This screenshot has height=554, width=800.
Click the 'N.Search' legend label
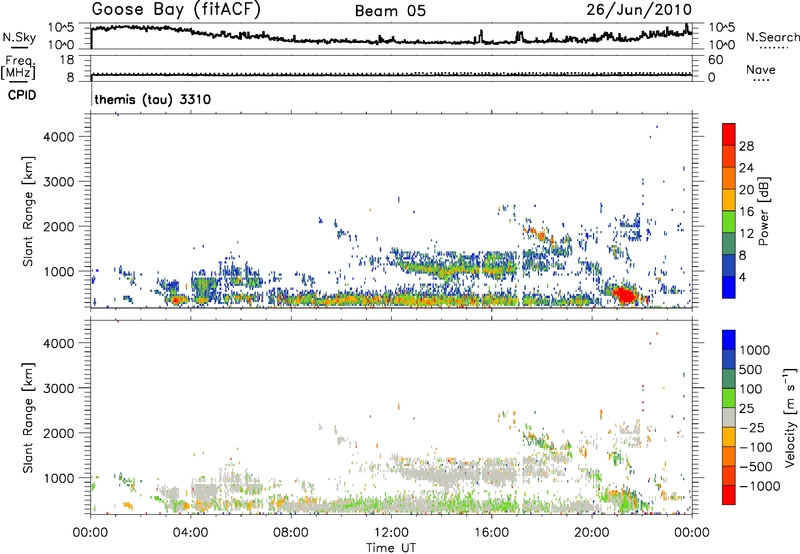click(x=772, y=37)
